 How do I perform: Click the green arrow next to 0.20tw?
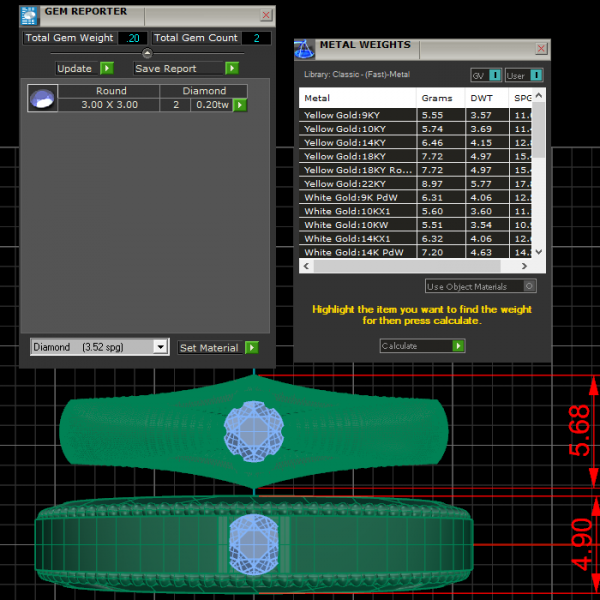click(x=240, y=105)
